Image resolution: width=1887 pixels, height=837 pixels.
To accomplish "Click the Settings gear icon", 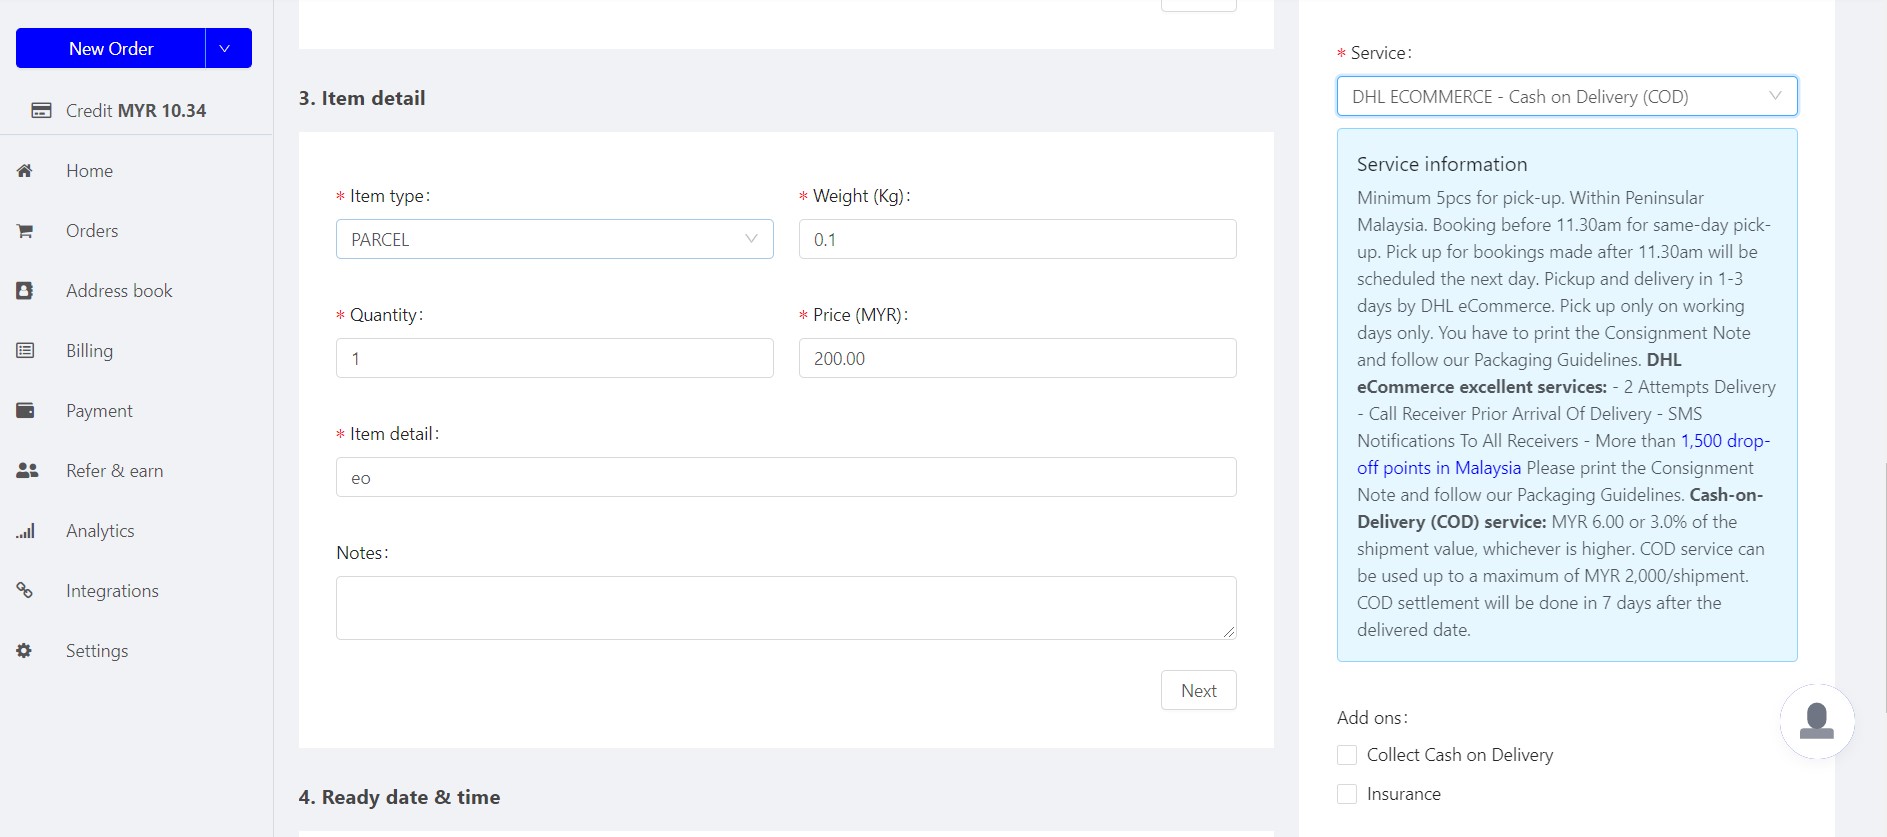I will [x=25, y=651].
